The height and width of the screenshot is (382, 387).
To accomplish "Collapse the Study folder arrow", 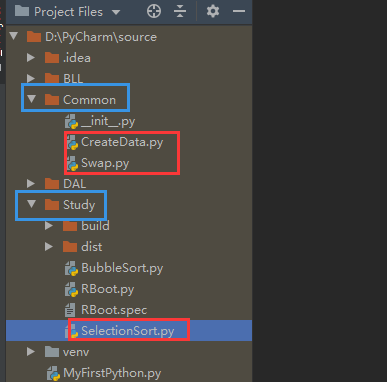I will point(31,204).
